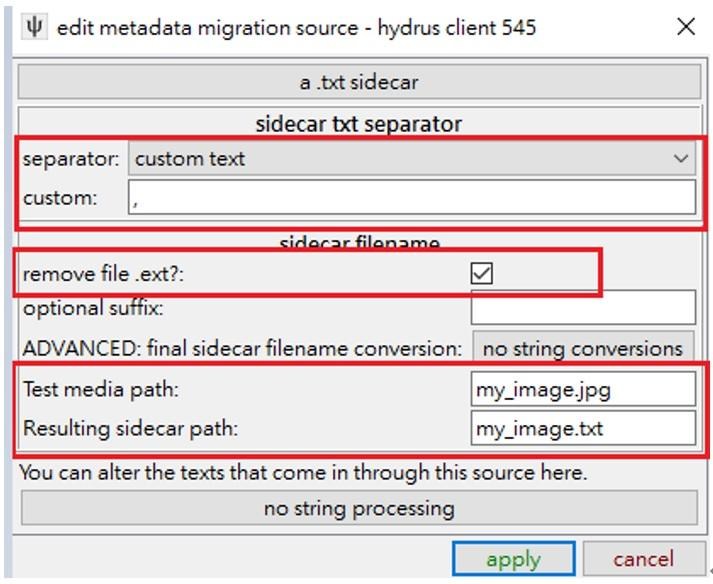This screenshot has height=584, width=713.
Task: Click the 'a .txt sidecar' button
Action: tap(359, 82)
